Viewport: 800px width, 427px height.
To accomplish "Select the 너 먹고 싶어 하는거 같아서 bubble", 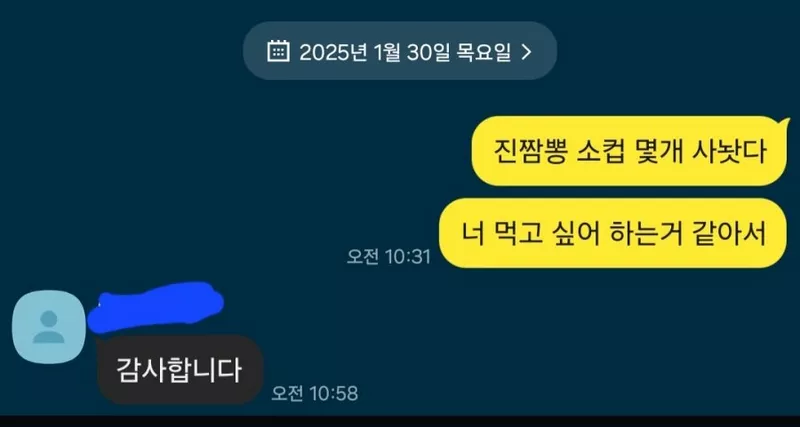I will click(613, 233).
